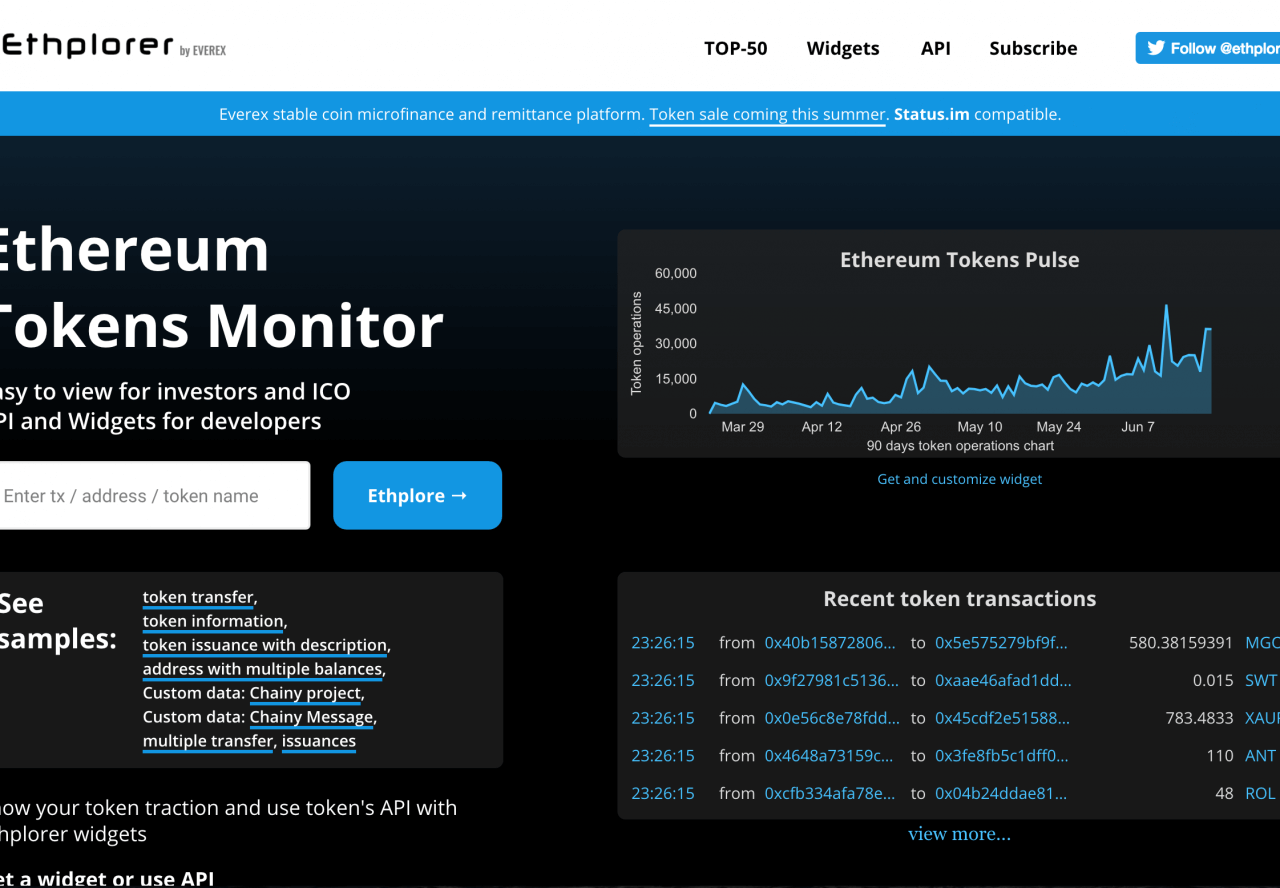Viewport: 1280px width, 888px height.
Task: Click the timestamp in the SWT transaction row
Action: click(663, 680)
